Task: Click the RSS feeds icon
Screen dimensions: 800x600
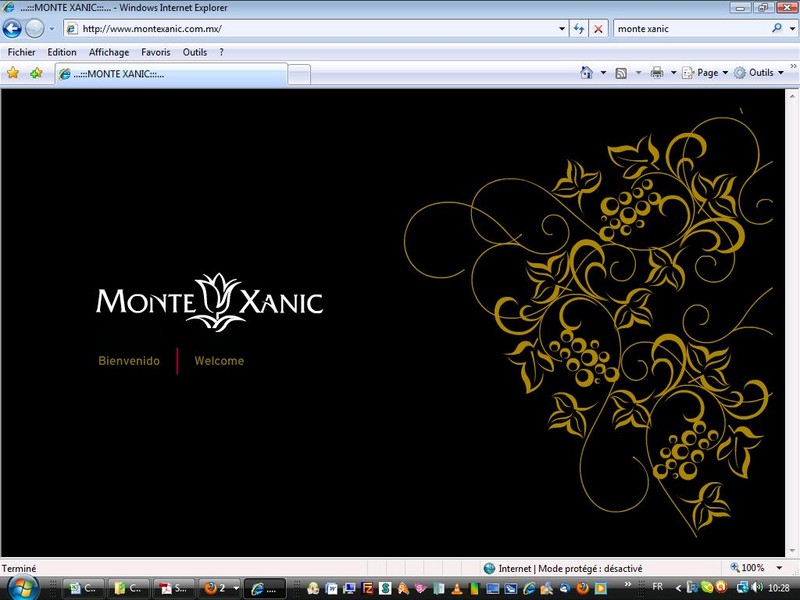Action: click(621, 73)
